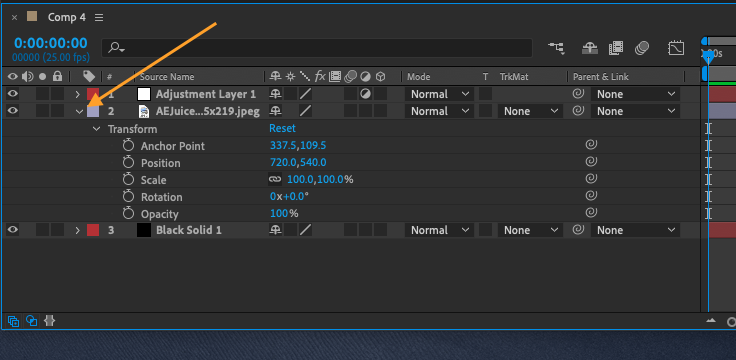Toggle the Layer Switches pane button
This screenshot has width=736, height=360.
click(14, 321)
